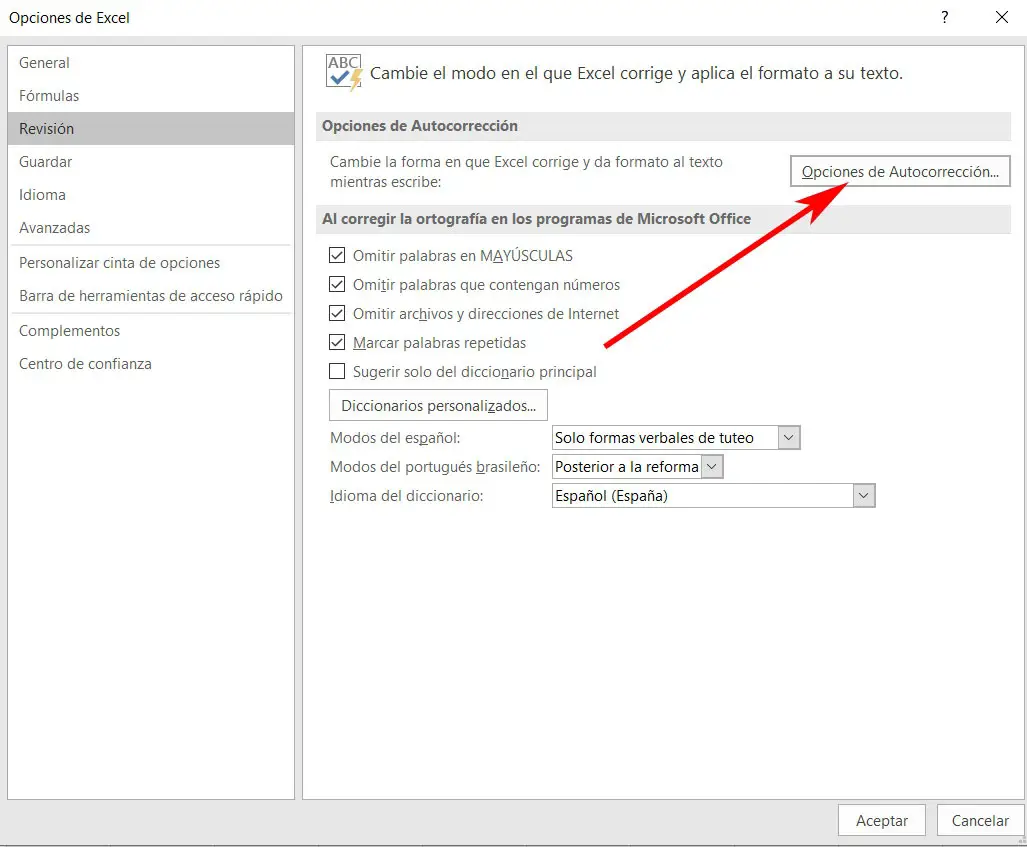Click the ABC proofing icon in the header
The width and height of the screenshot is (1027, 847).
click(344, 72)
